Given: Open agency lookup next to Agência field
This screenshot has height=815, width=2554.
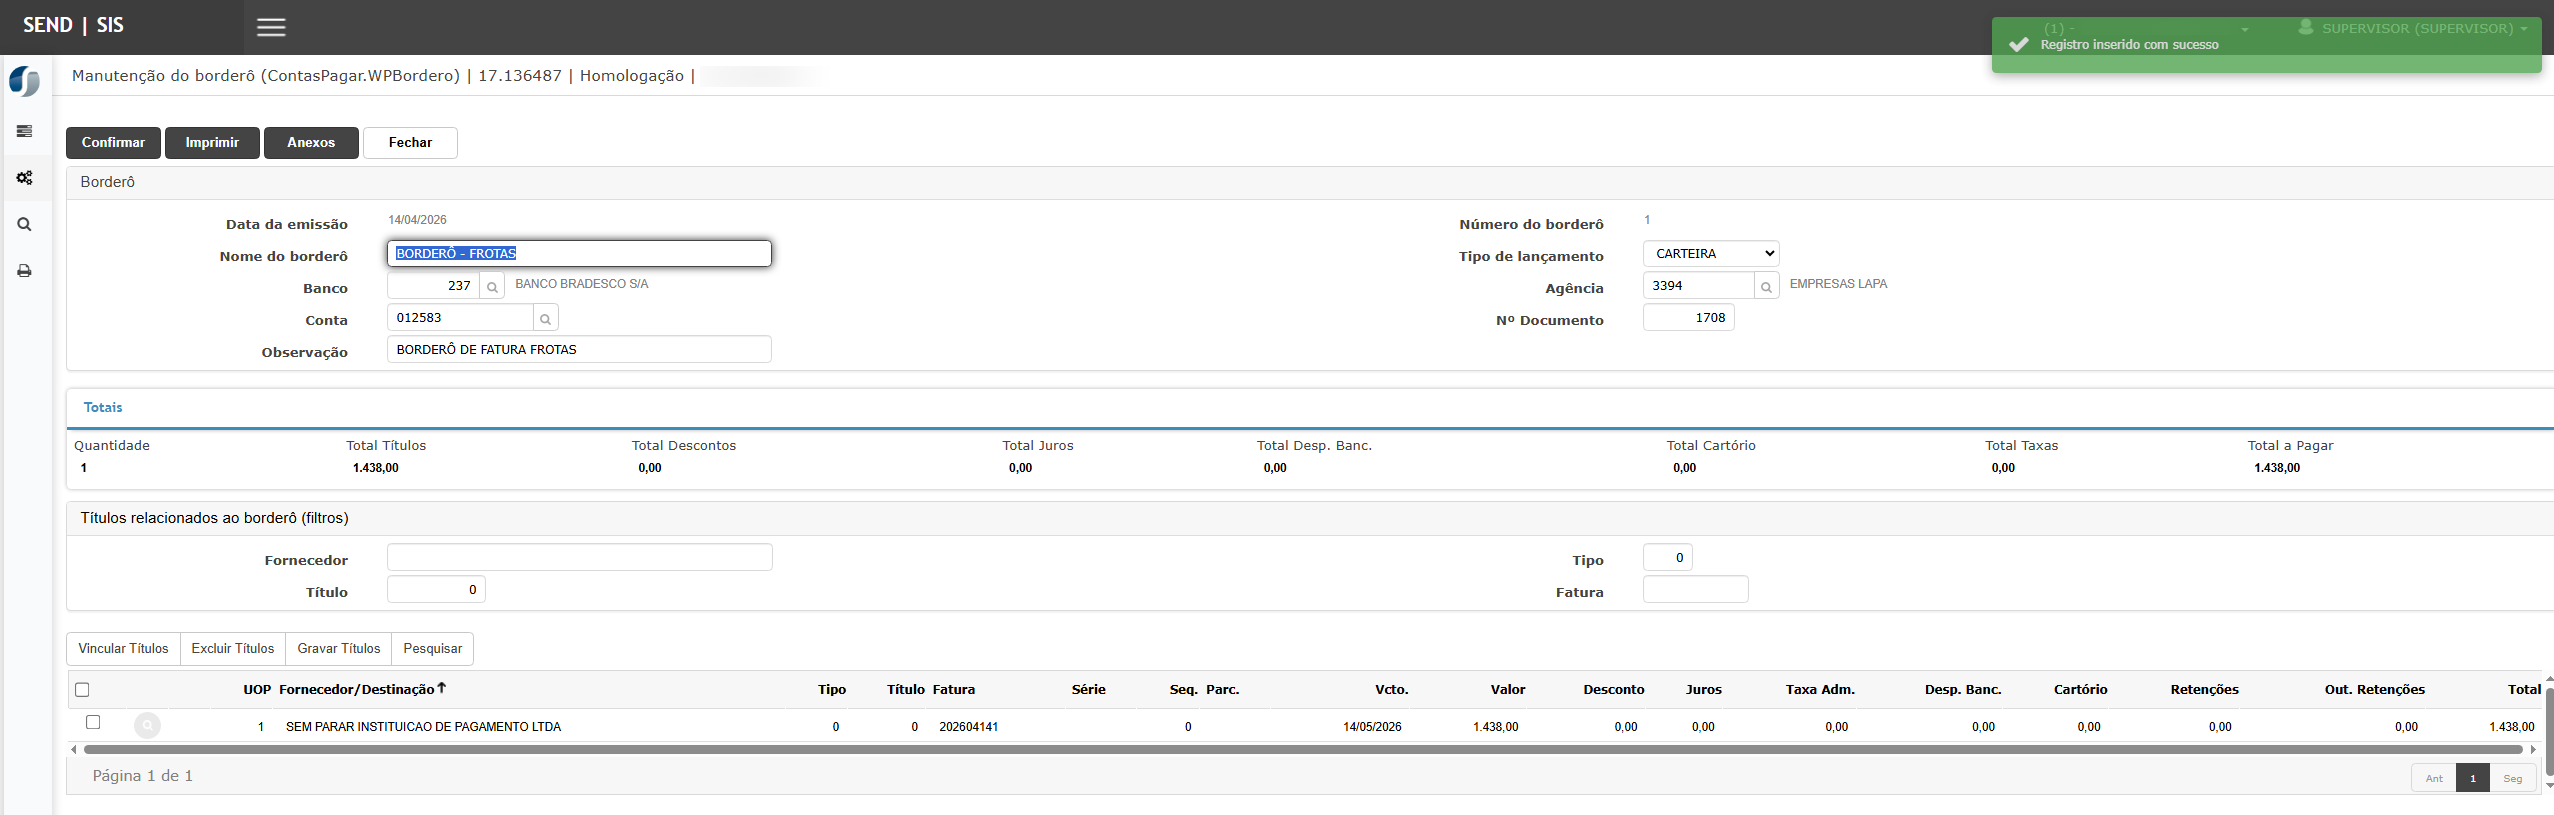Looking at the screenshot, I should tap(1766, 287).
